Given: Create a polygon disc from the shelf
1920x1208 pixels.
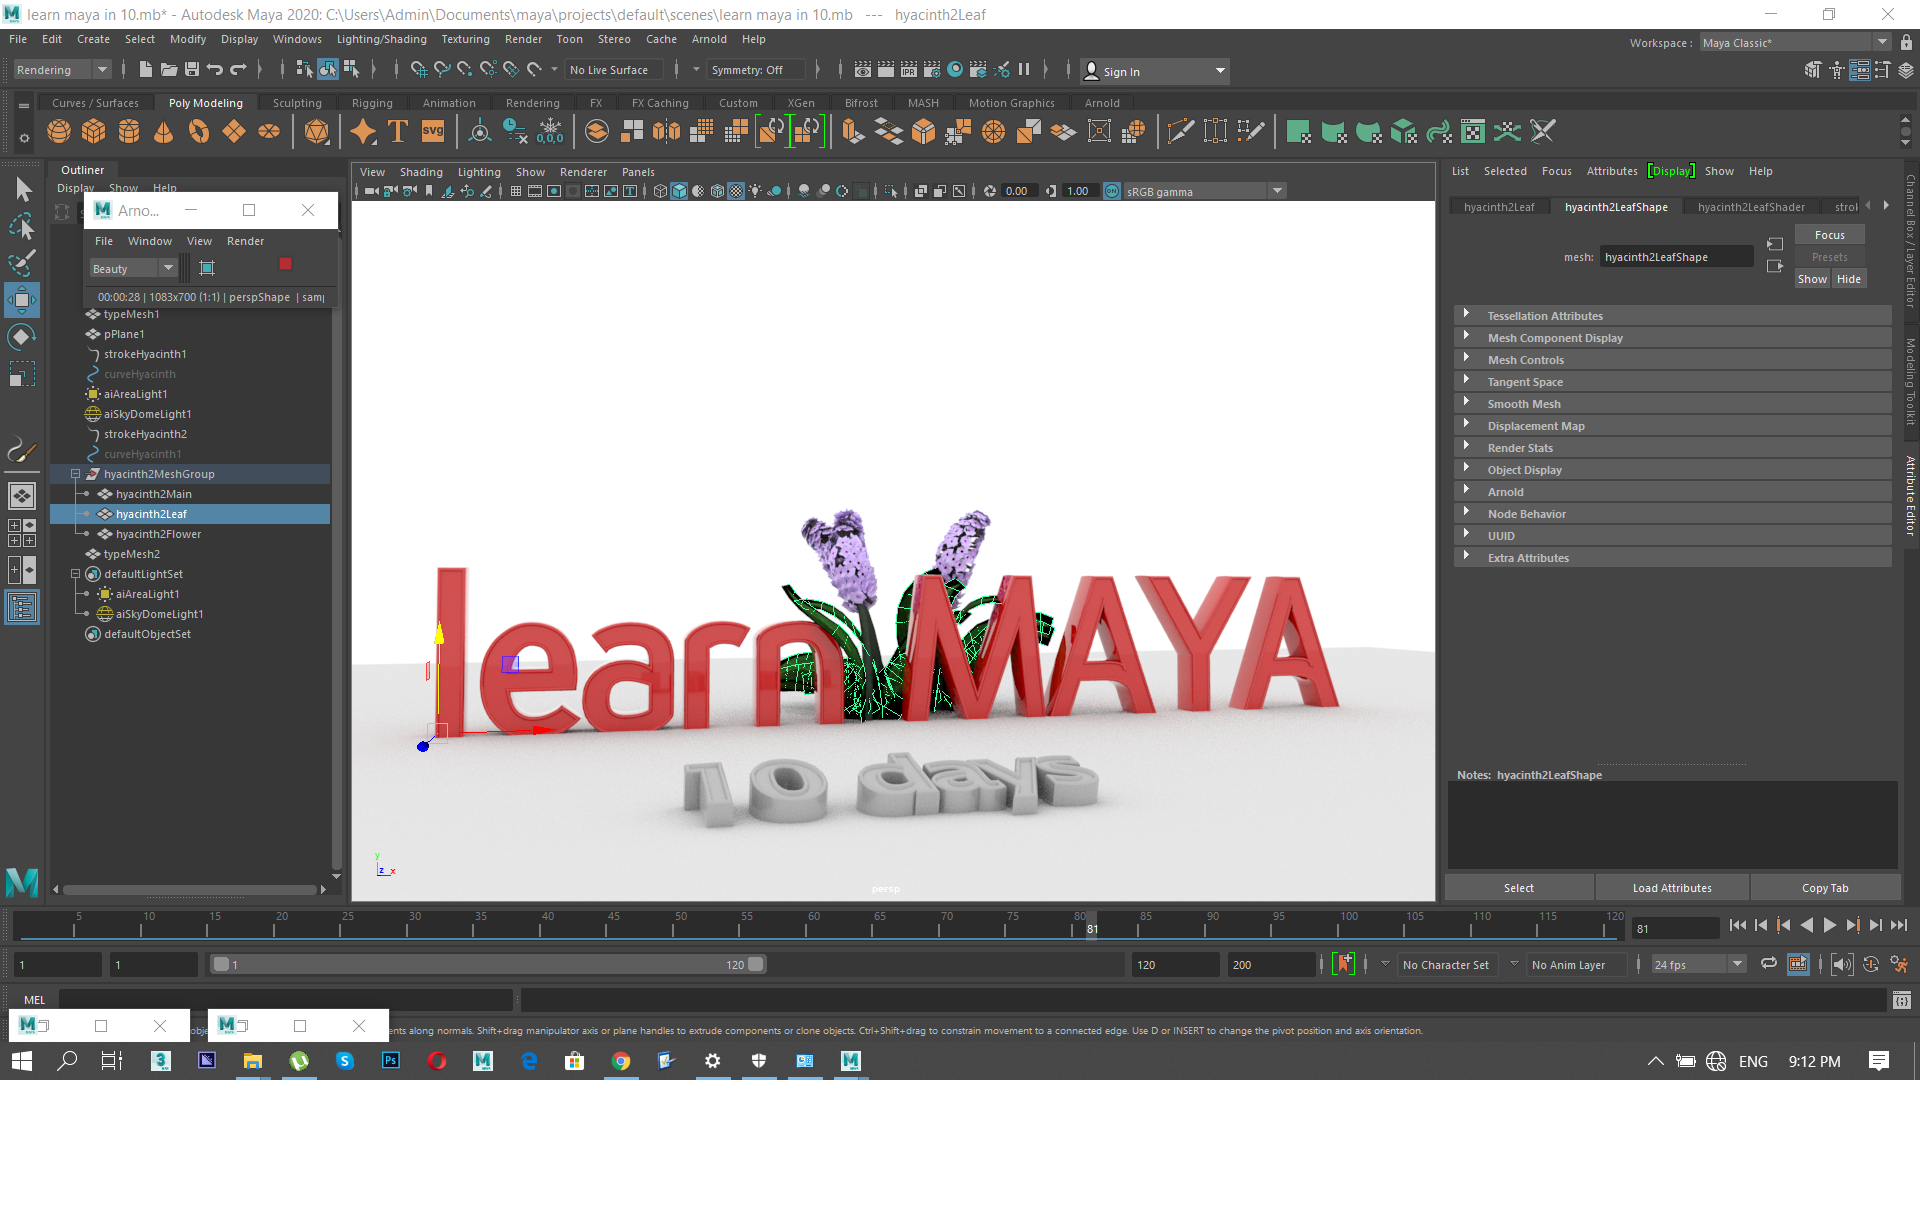Looking at the screenshot, I should coord(269,132).
